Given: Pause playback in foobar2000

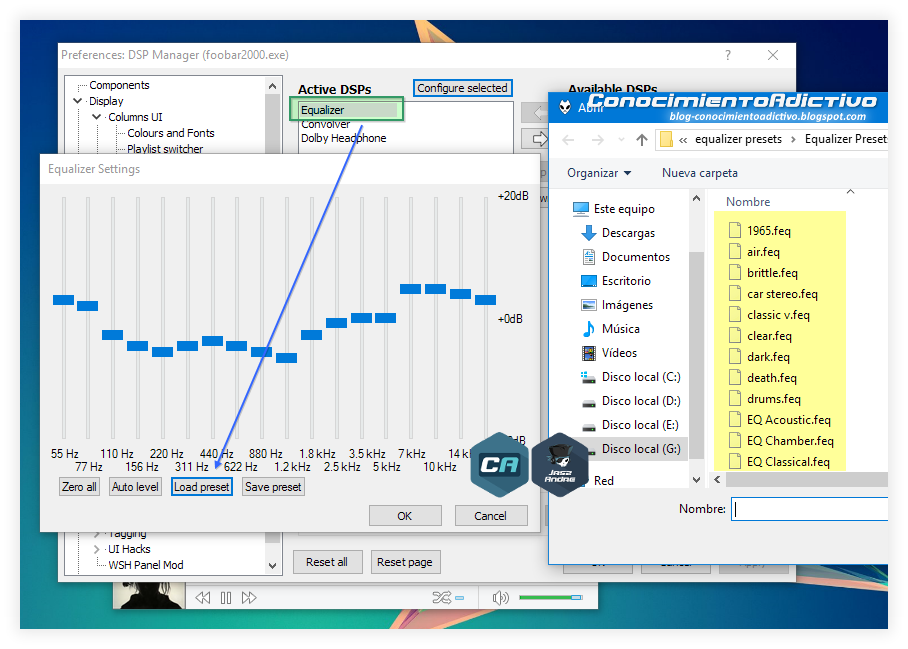Looking at the screenshot, I should [225, 597].
